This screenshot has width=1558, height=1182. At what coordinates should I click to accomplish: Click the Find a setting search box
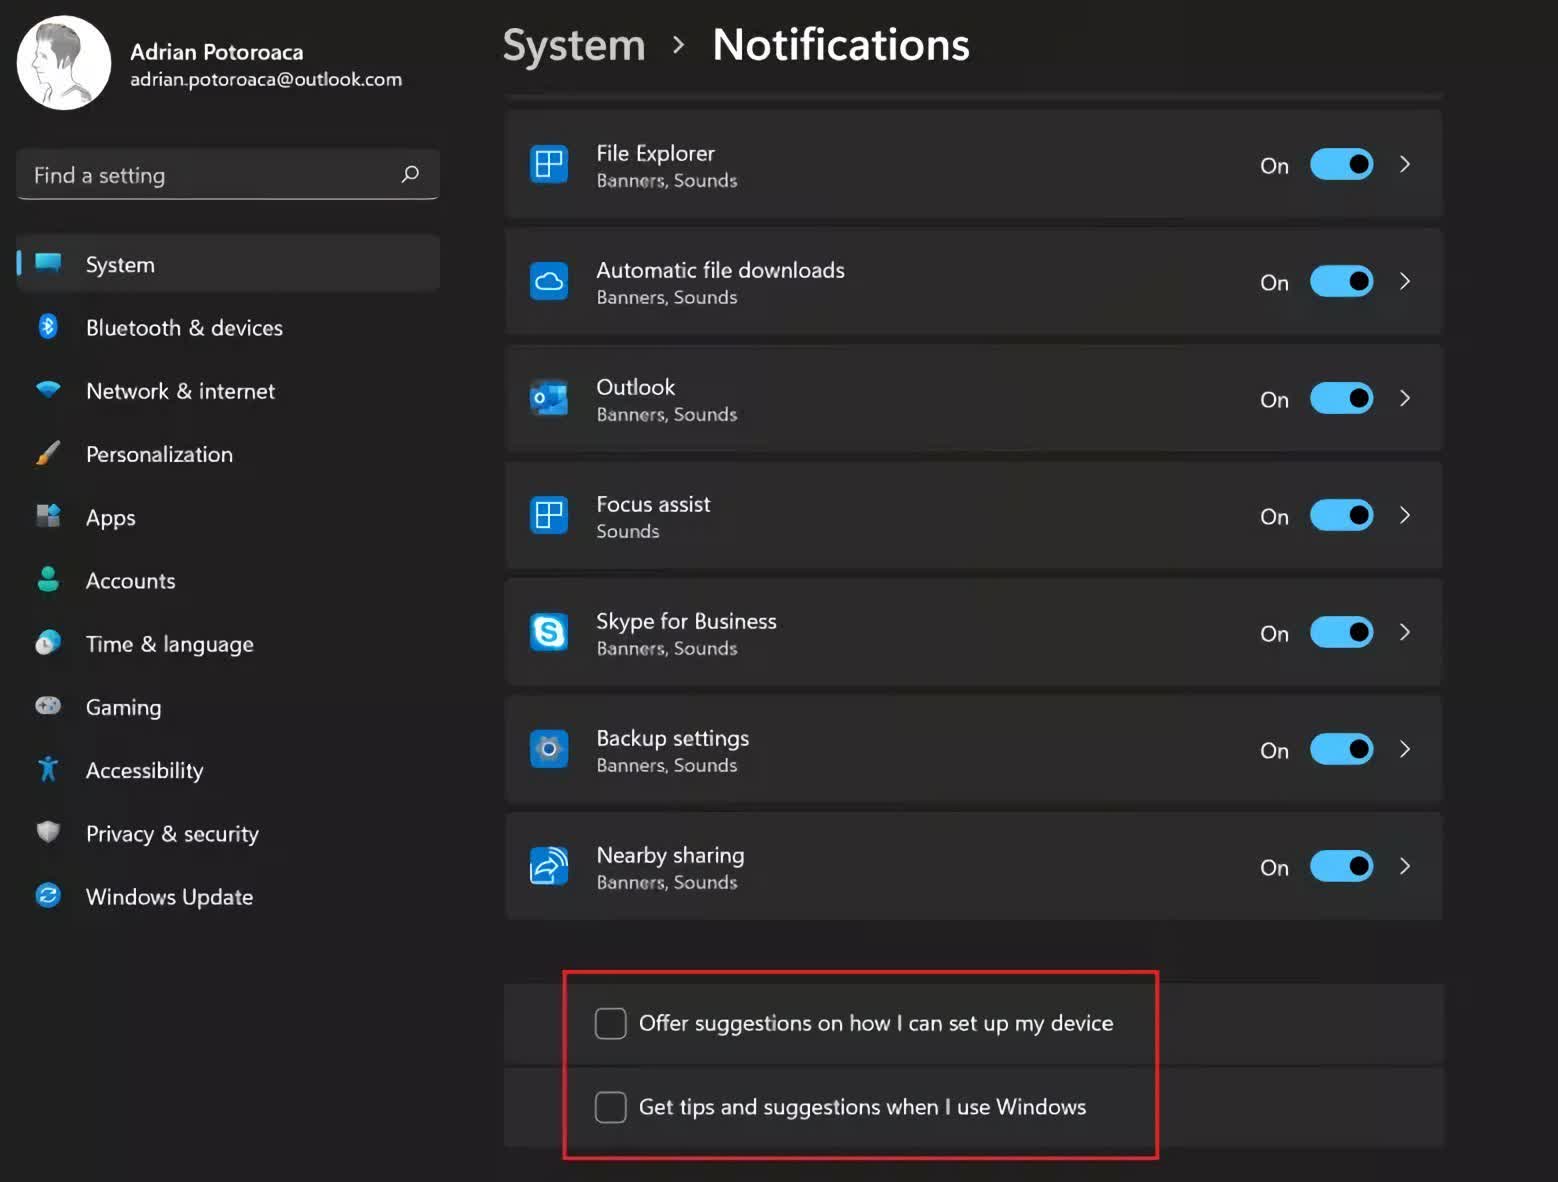point(228,174)
